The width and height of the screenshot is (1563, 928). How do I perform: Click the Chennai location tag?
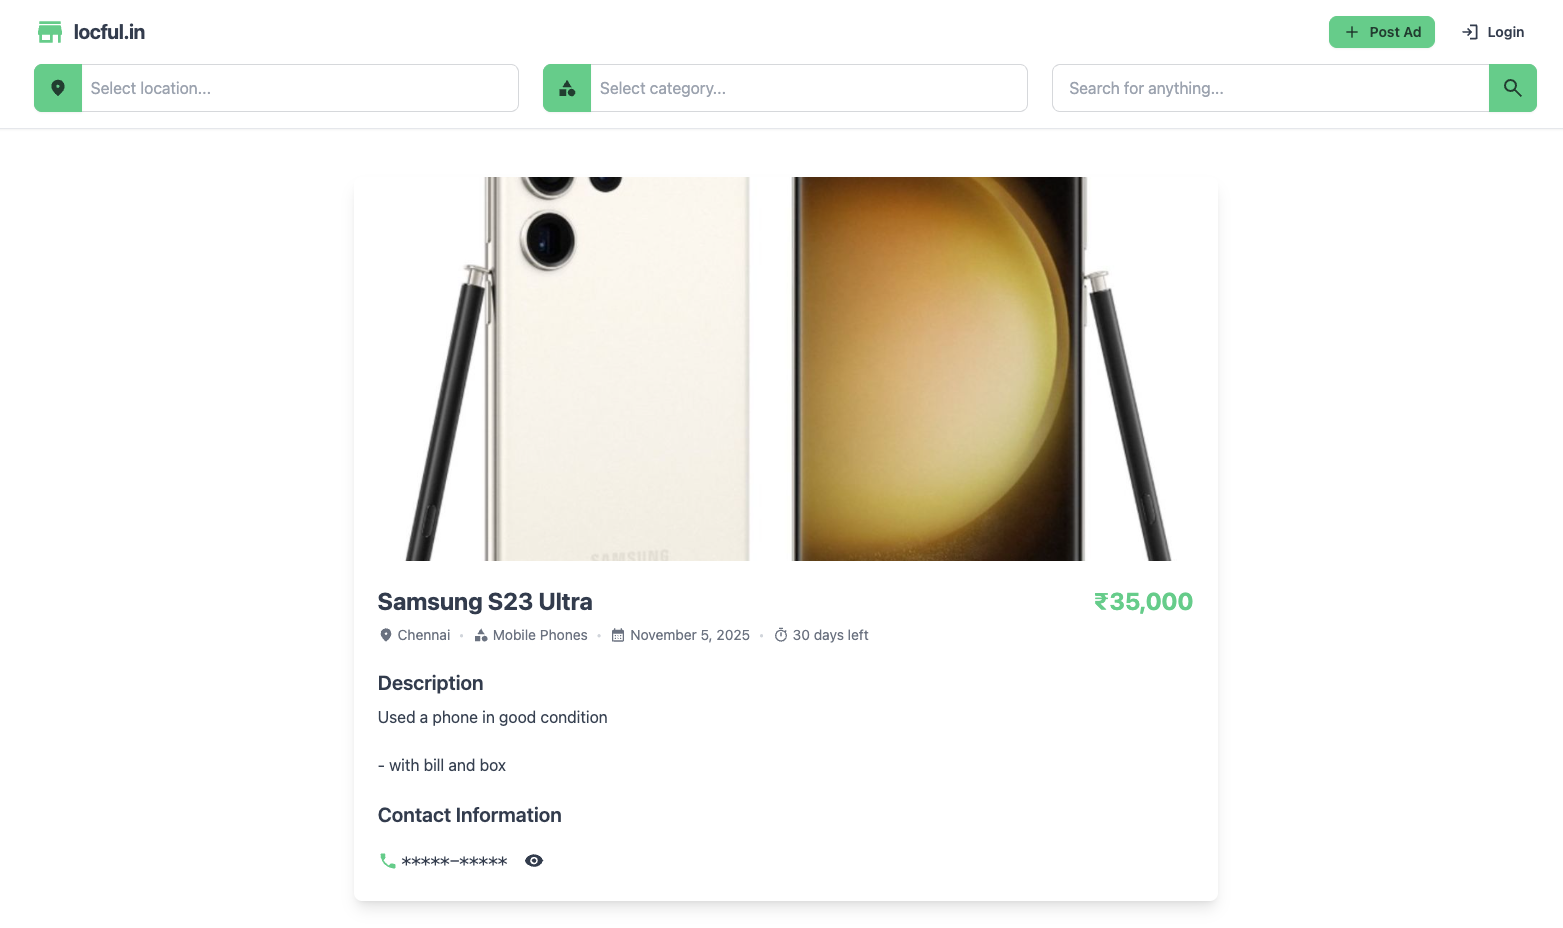pos(424,636)
